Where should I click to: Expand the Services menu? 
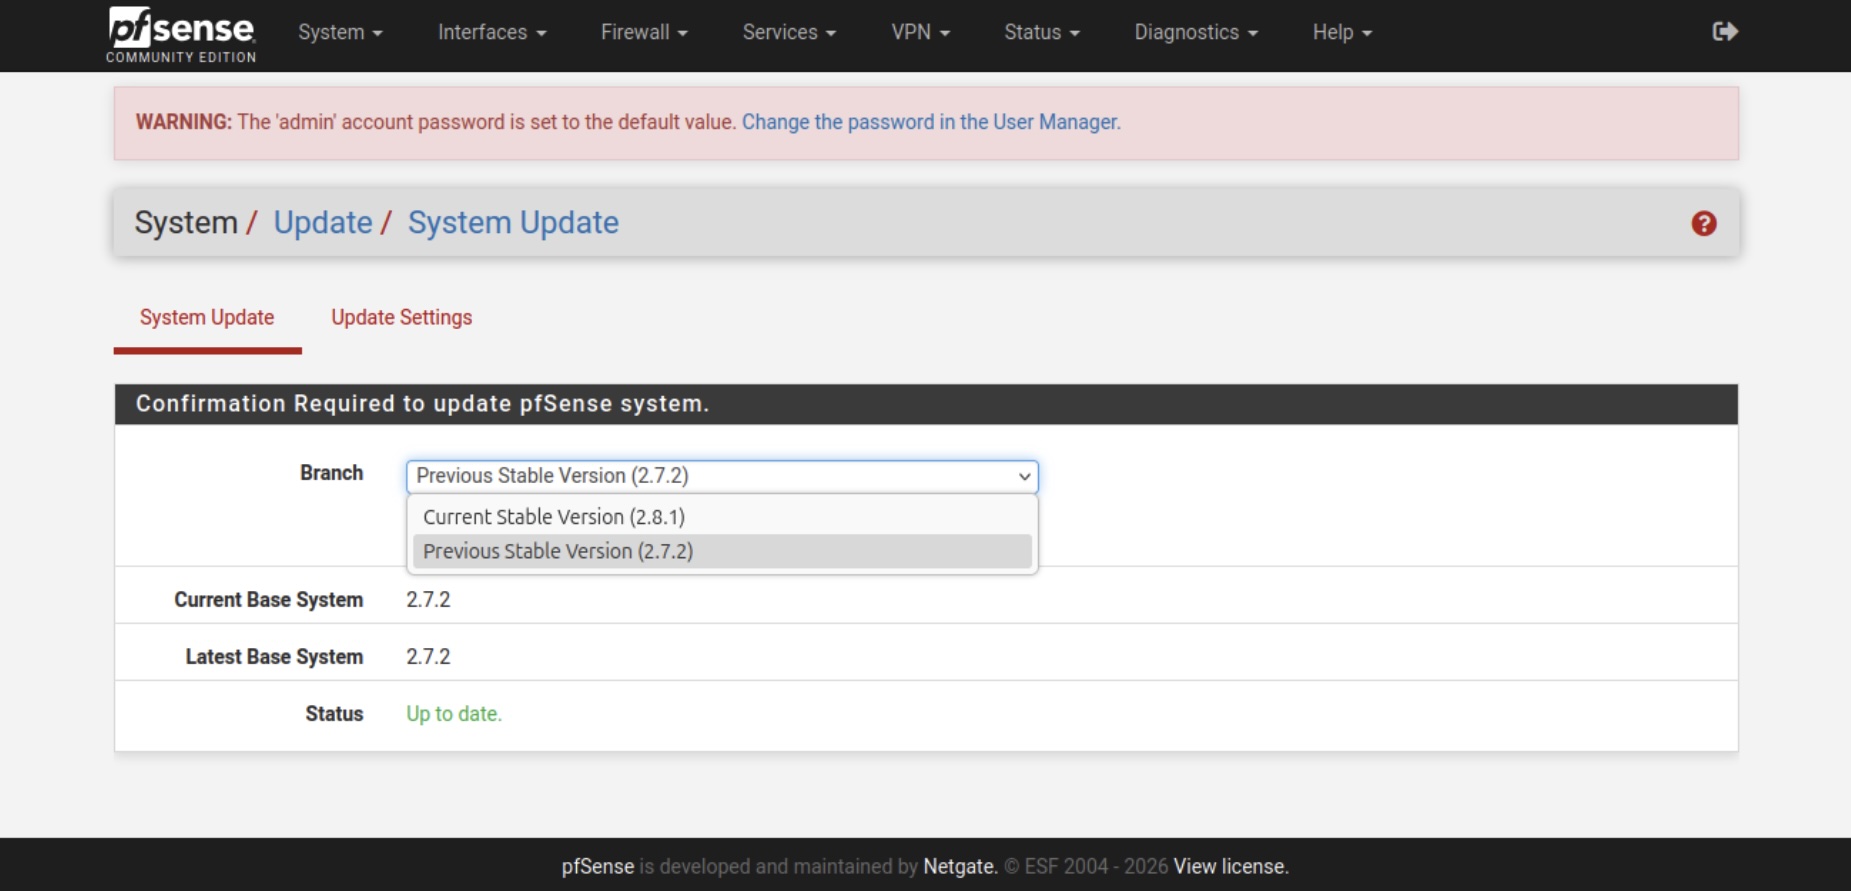tap(788, 32)
